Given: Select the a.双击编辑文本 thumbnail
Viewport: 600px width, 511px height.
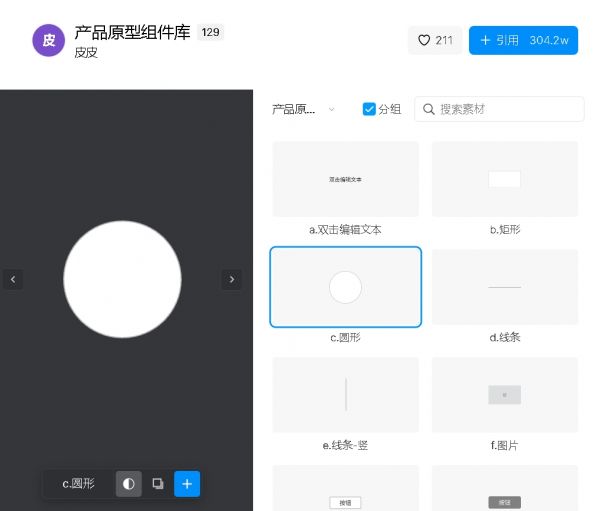Looking at the screenshot, I should click(x=346, y=179).
